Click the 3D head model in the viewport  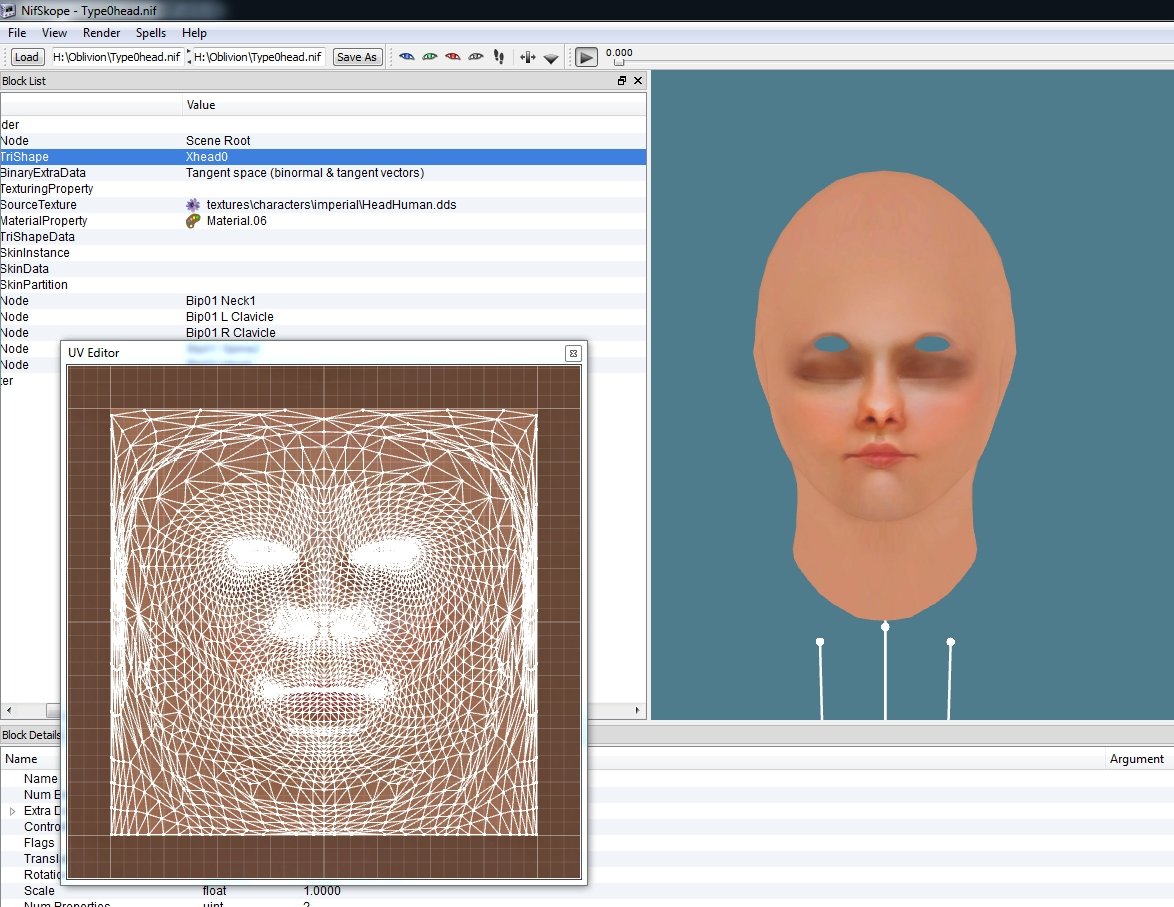(x=883, y=395)
